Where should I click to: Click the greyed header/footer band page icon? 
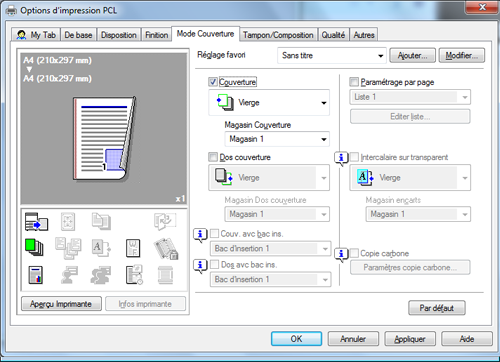(x=165, y=275)
